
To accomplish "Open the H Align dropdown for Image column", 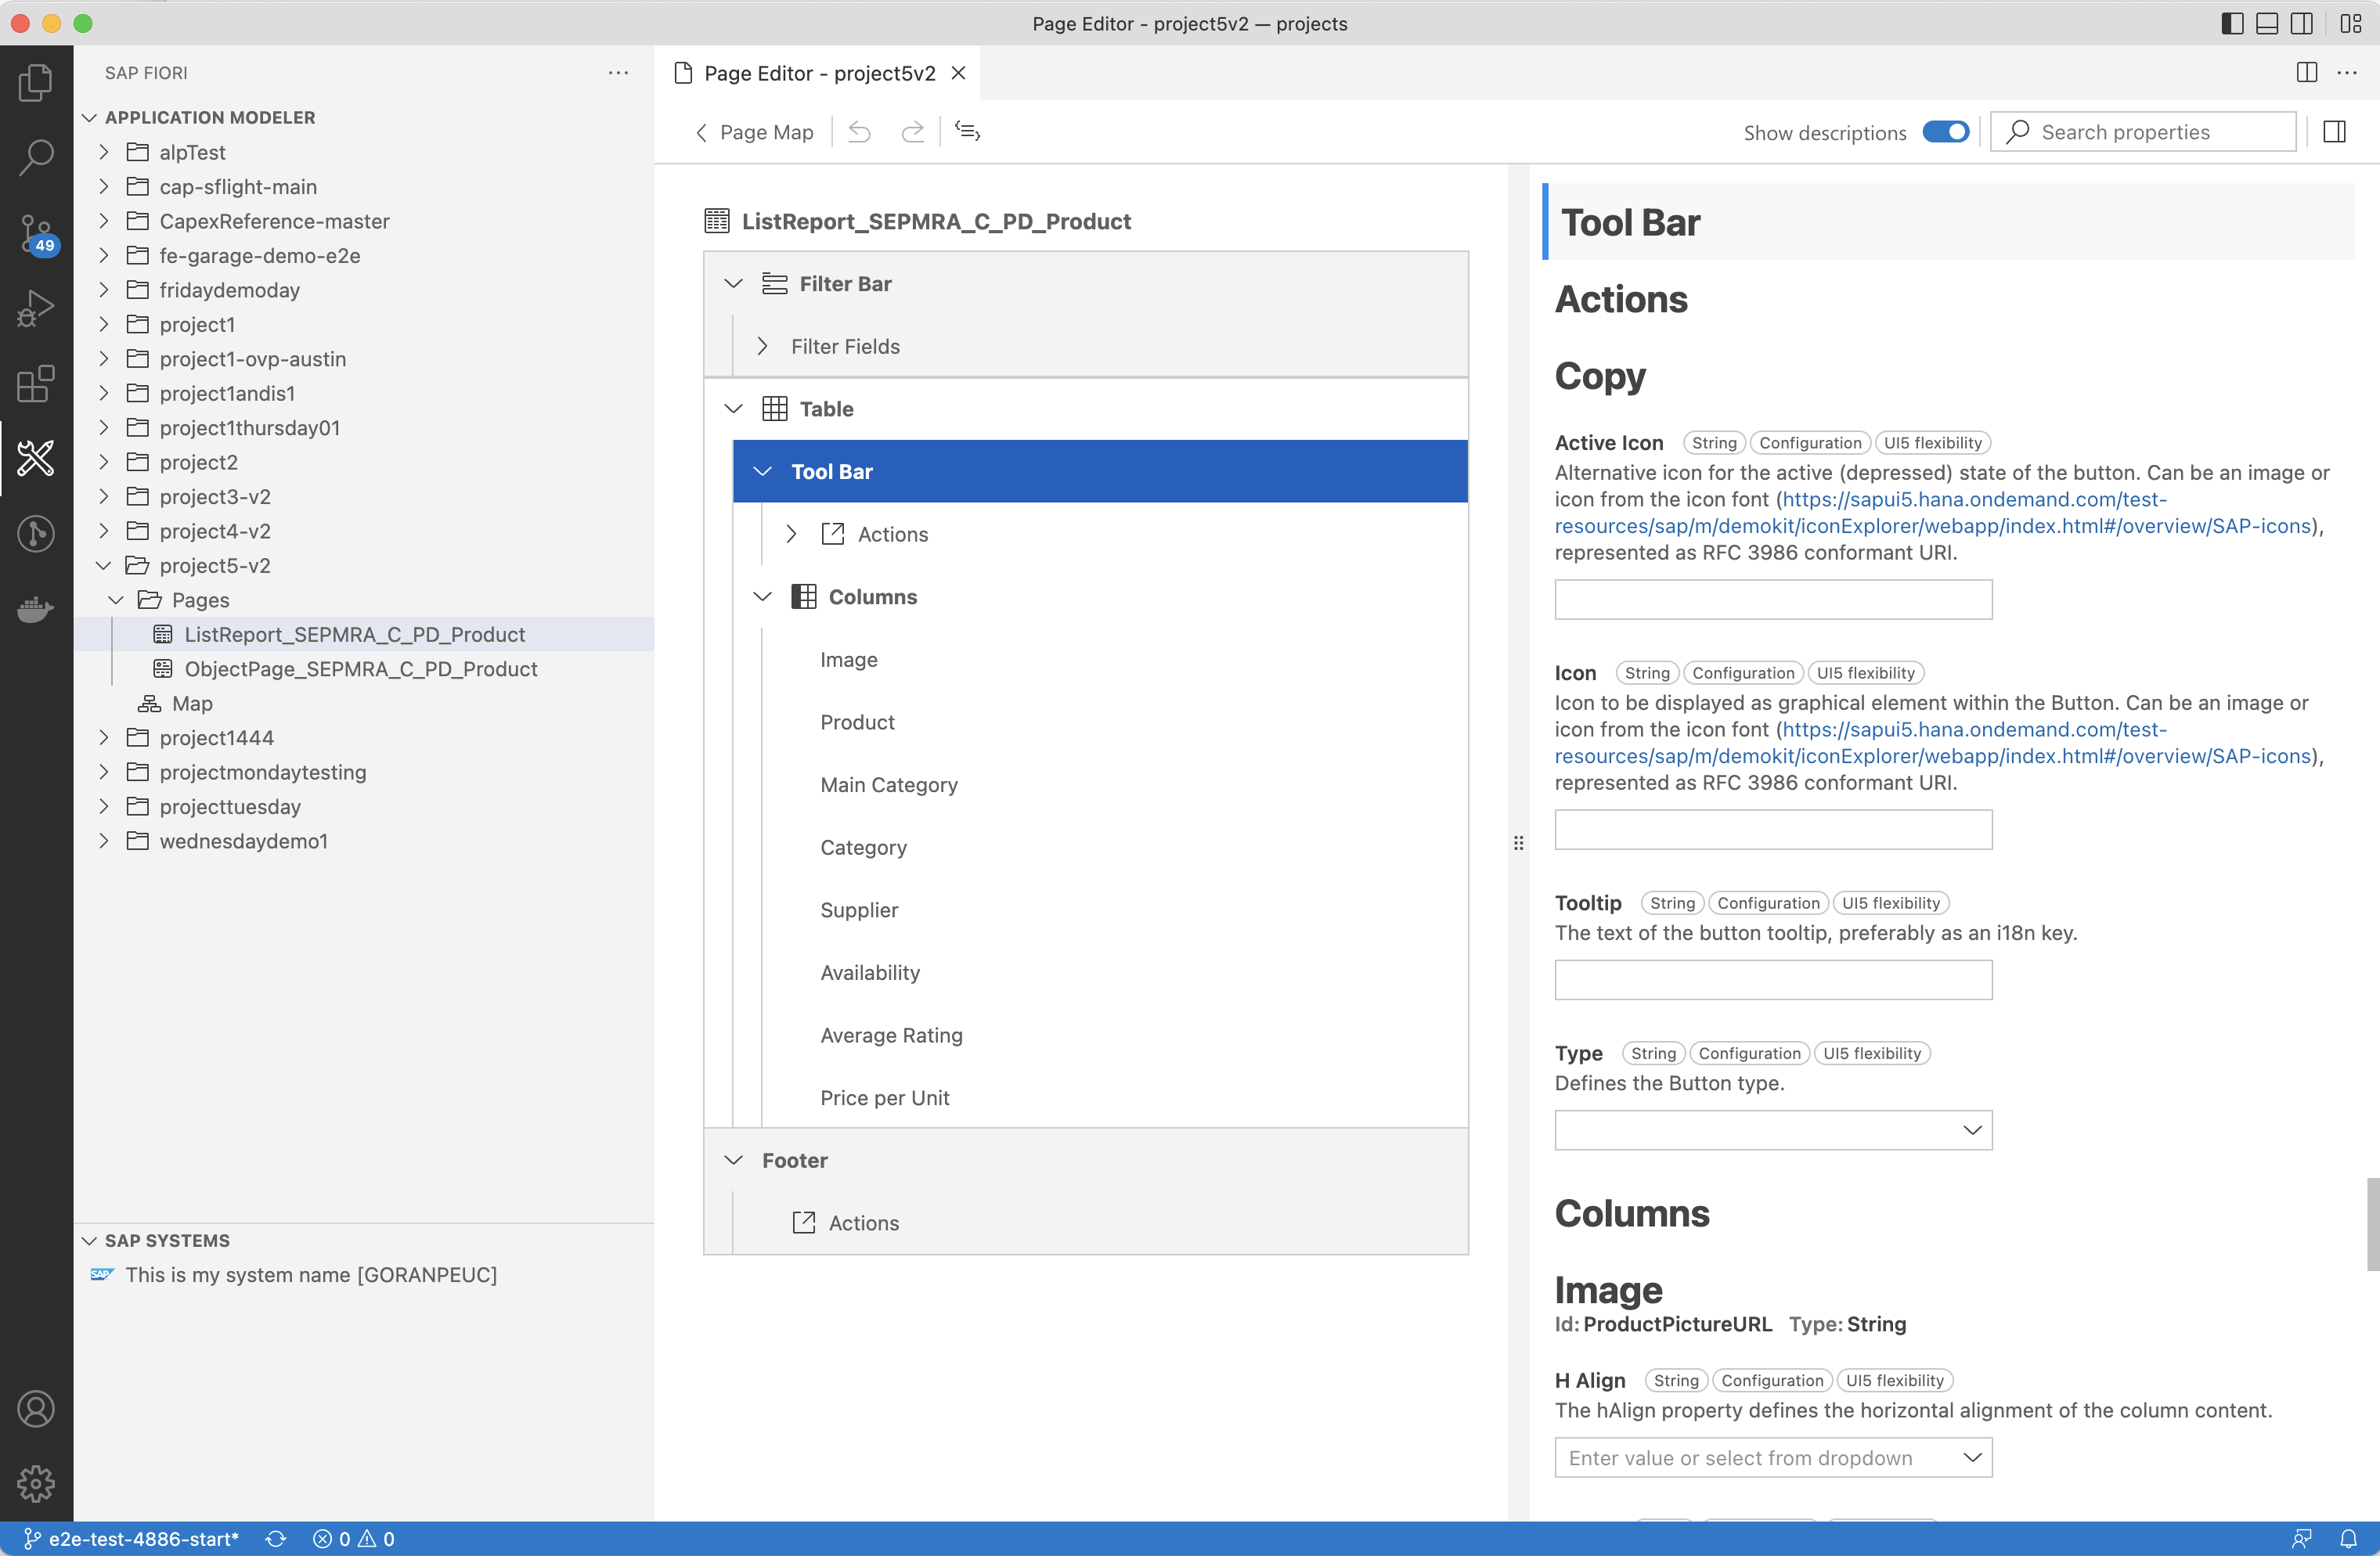I will pos(1971,1457).
